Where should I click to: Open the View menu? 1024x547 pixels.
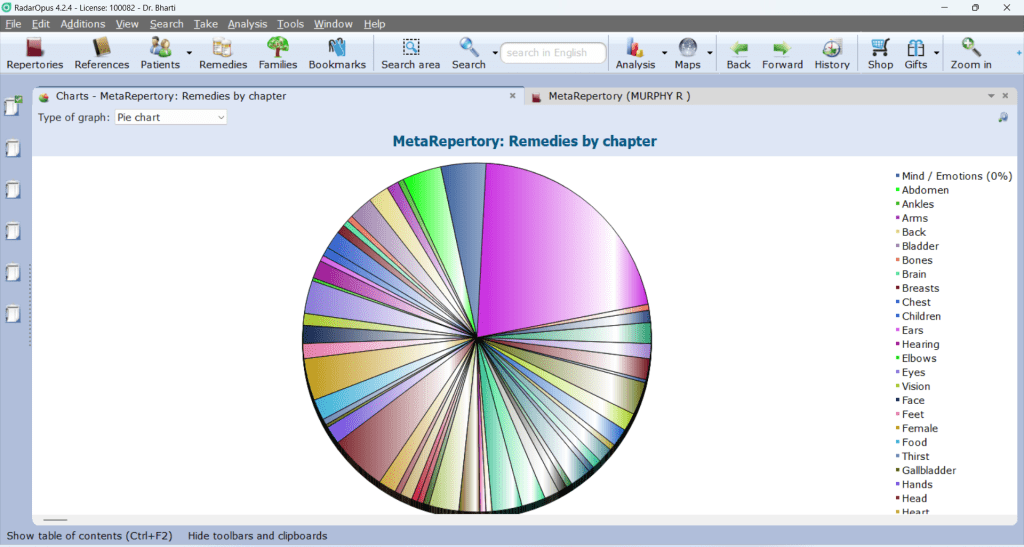tap(127, 24)
